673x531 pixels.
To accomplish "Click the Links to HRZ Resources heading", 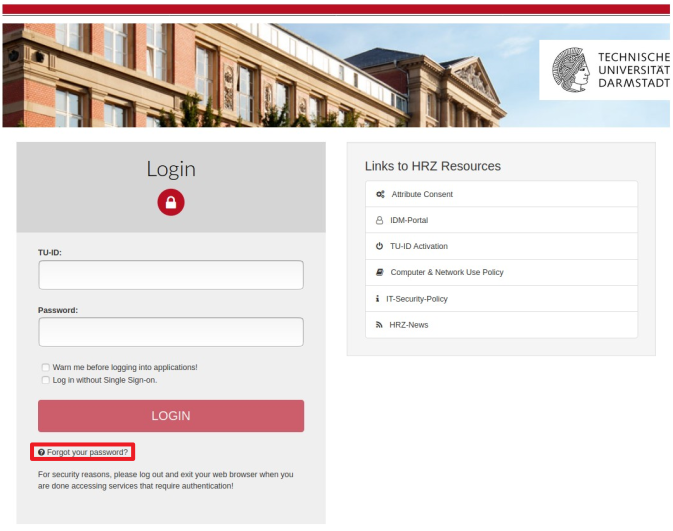I will (x=433, y=166).
